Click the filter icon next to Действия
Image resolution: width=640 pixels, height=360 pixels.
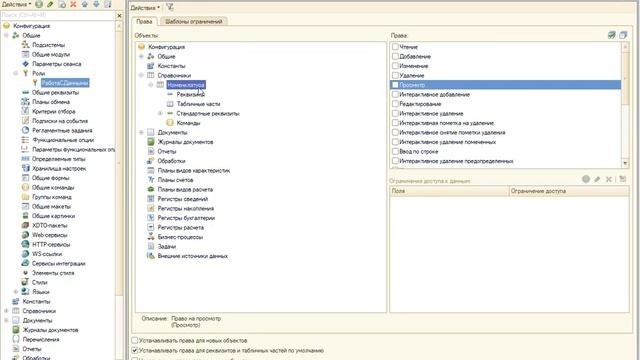tap(170, 7)
